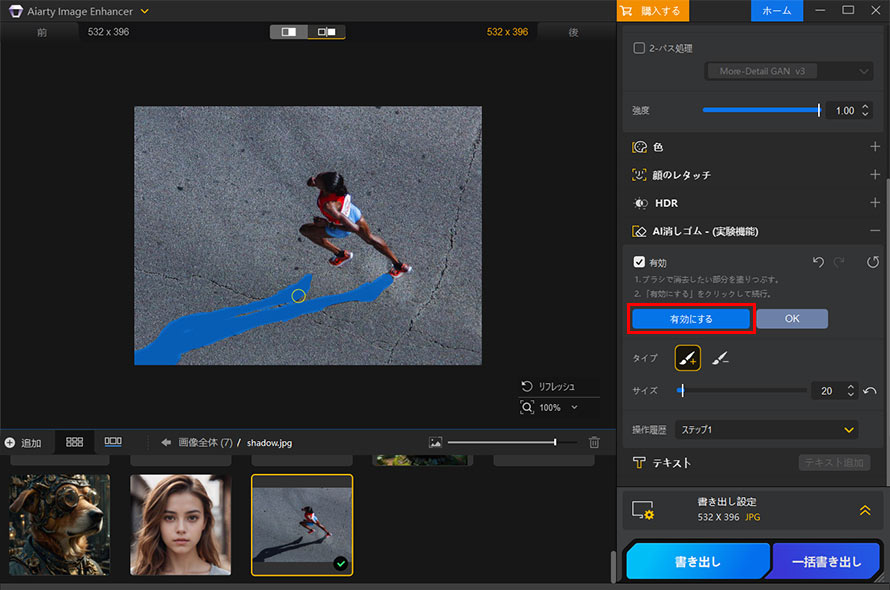This screenshot has height=590, width=890.
Task: Click the trash delete icon
Action: pyautogui.click(x=593, y=442)
